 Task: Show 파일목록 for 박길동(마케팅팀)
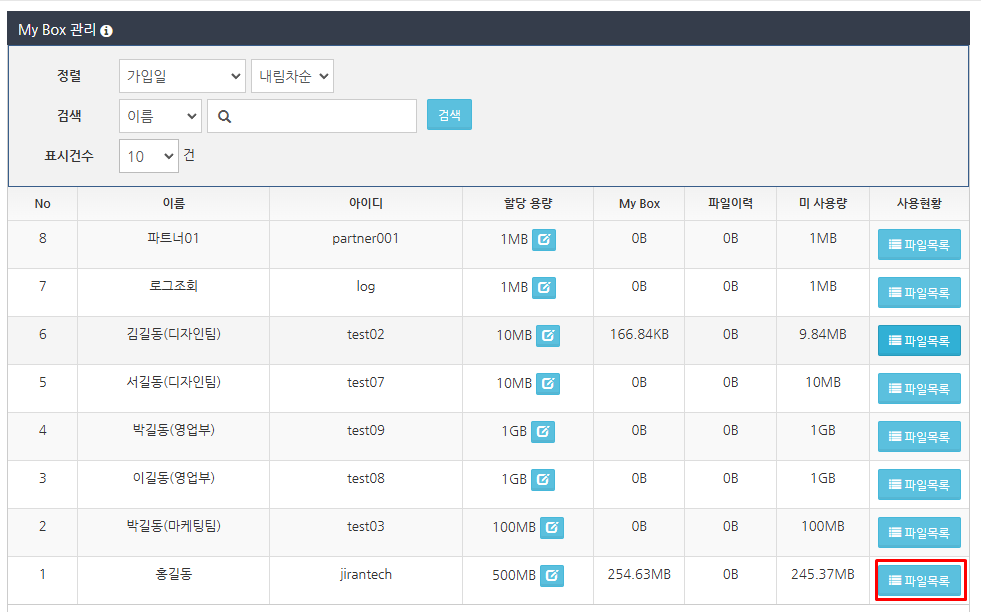[x=919, y=533]
